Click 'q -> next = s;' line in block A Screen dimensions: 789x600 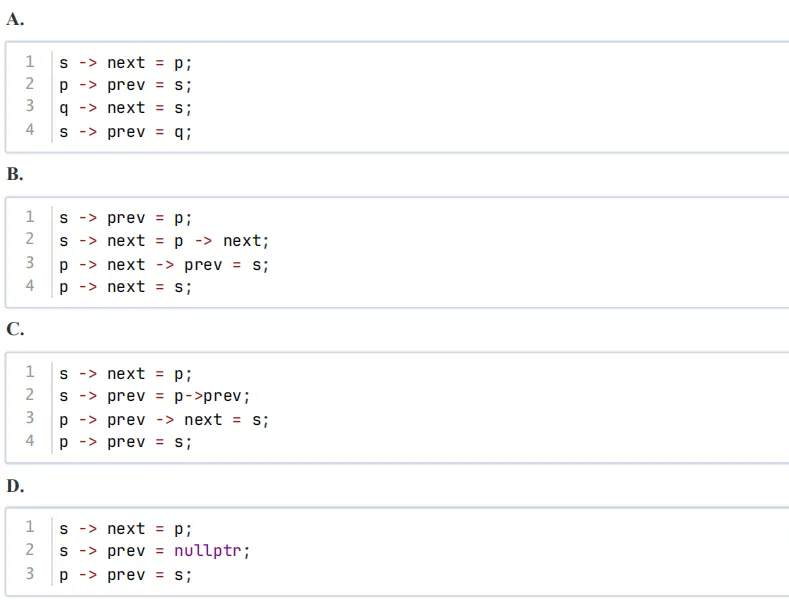click(125, 108)
